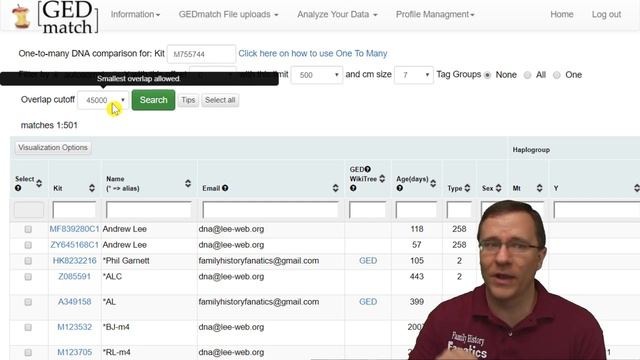
Task: Open GED link for *AL row
Action: click(x=368, y=302)
